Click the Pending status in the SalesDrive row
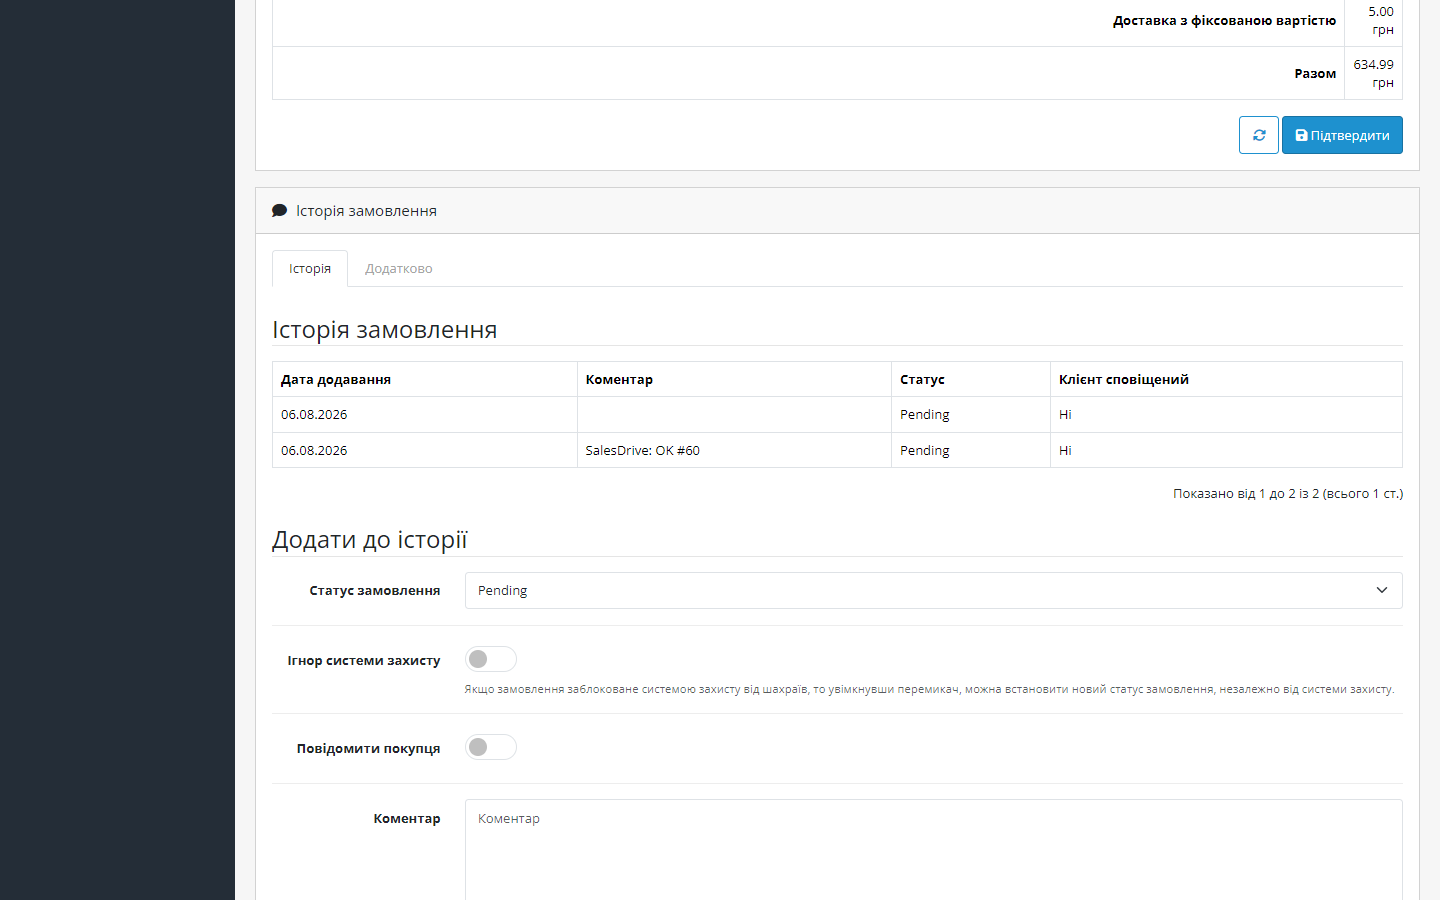This screenshot has width=1440, height=900. coord(925,450)
